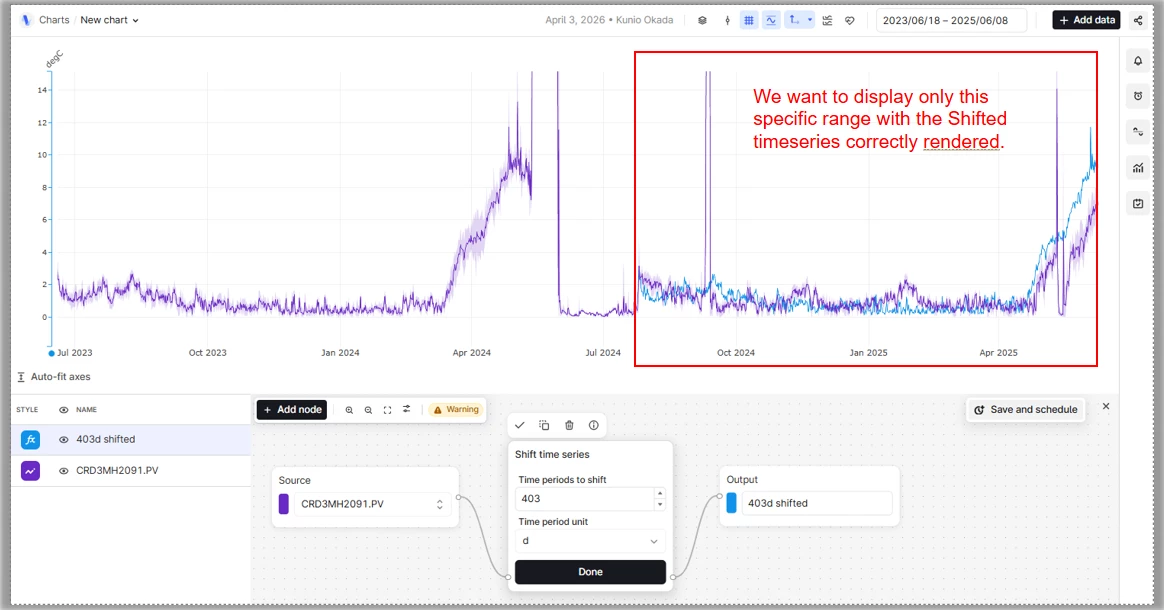
Task: Open the New chart title dropdown
Action: click(x=110, y=20)
